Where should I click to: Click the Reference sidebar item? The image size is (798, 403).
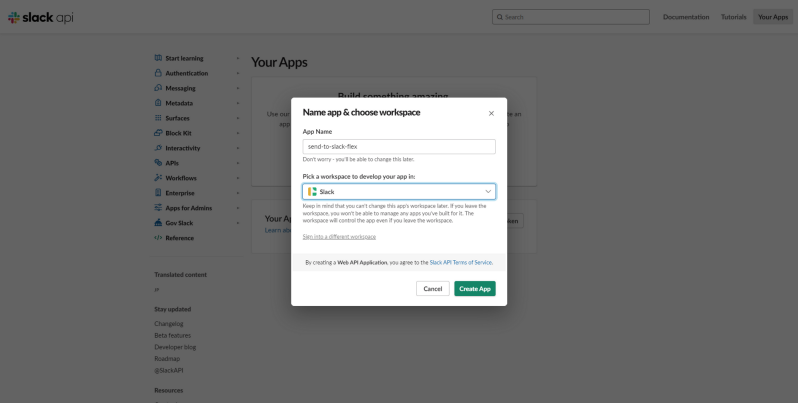click(179, 238)
